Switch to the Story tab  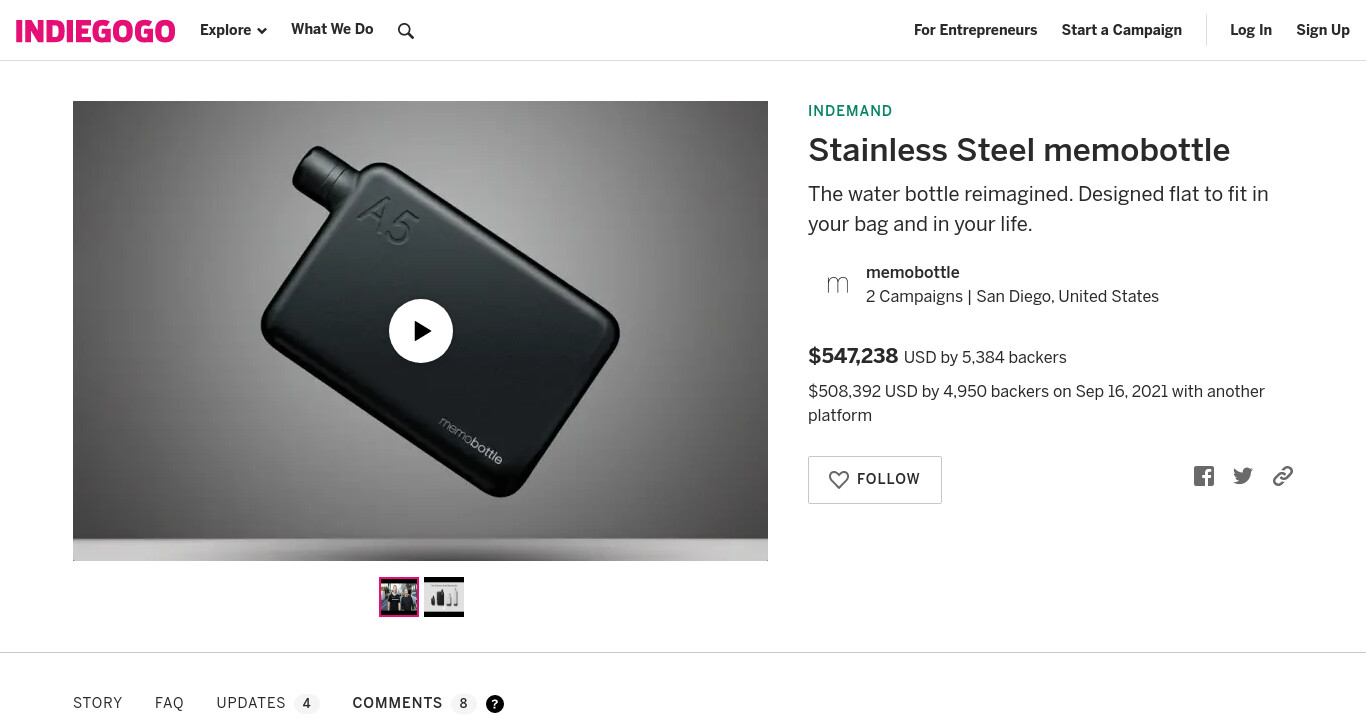98,703
